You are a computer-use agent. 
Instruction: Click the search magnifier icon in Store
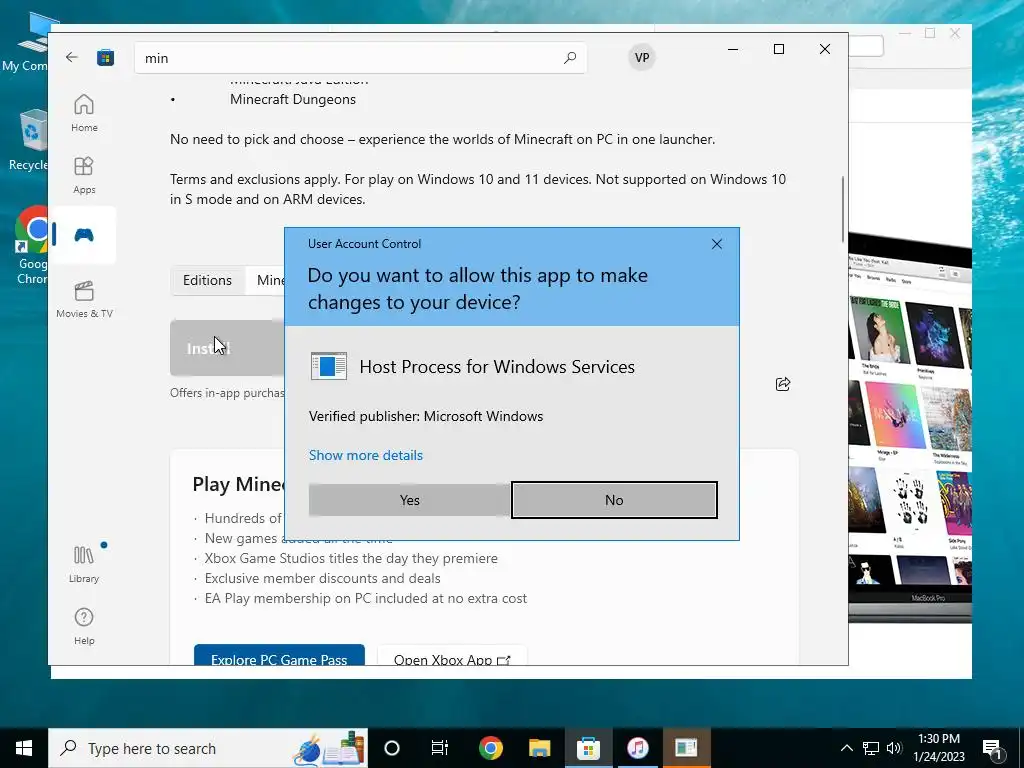click(x=569, y=57)
